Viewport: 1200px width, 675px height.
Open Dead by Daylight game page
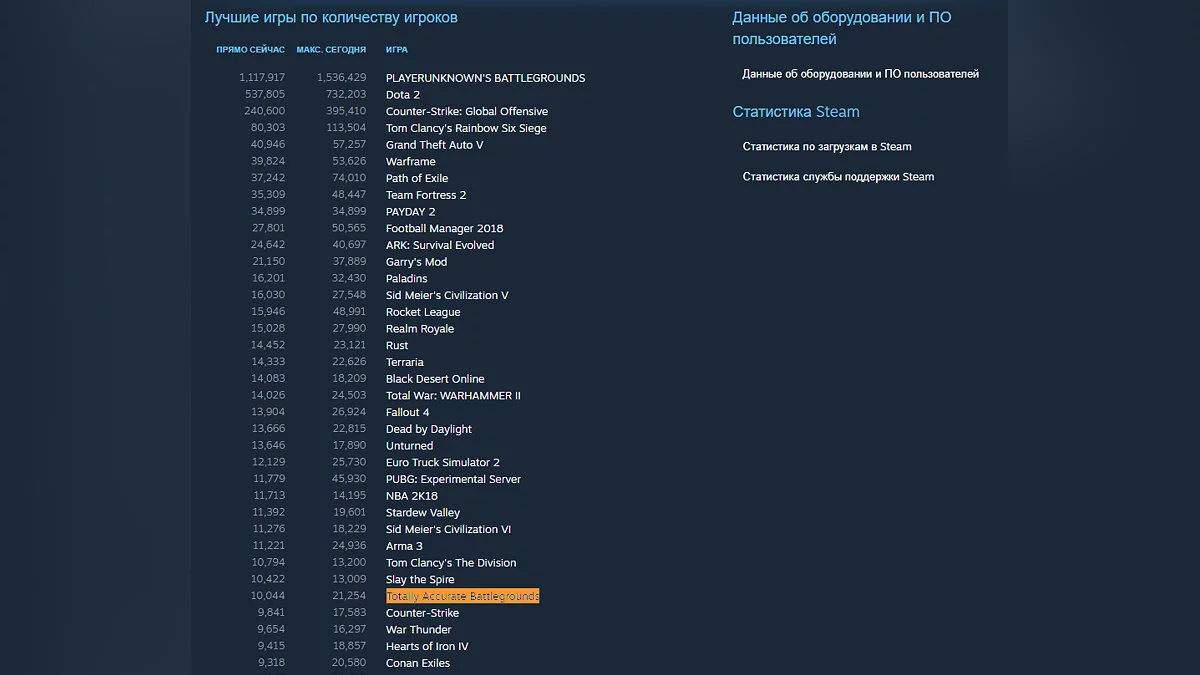pos(429,429)
